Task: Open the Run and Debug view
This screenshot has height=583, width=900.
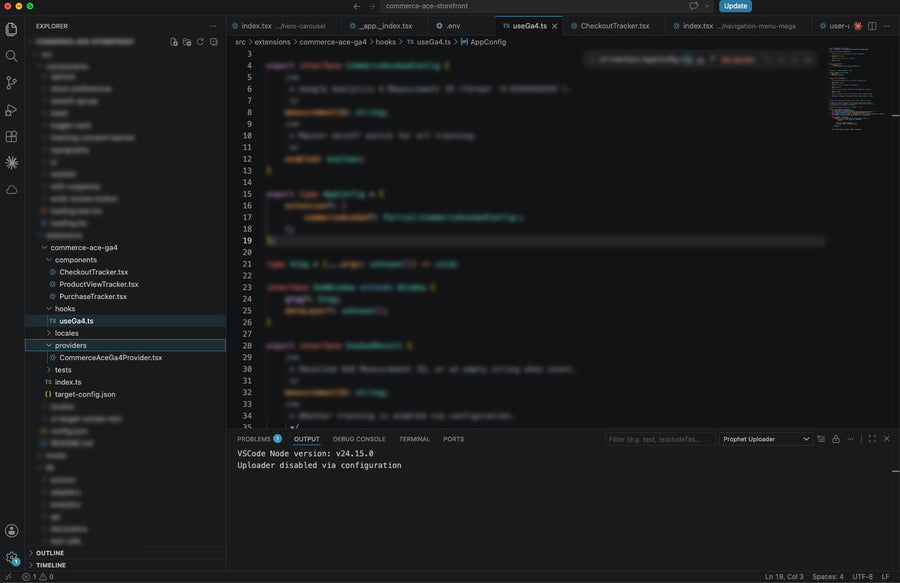Action: (11, 110)
